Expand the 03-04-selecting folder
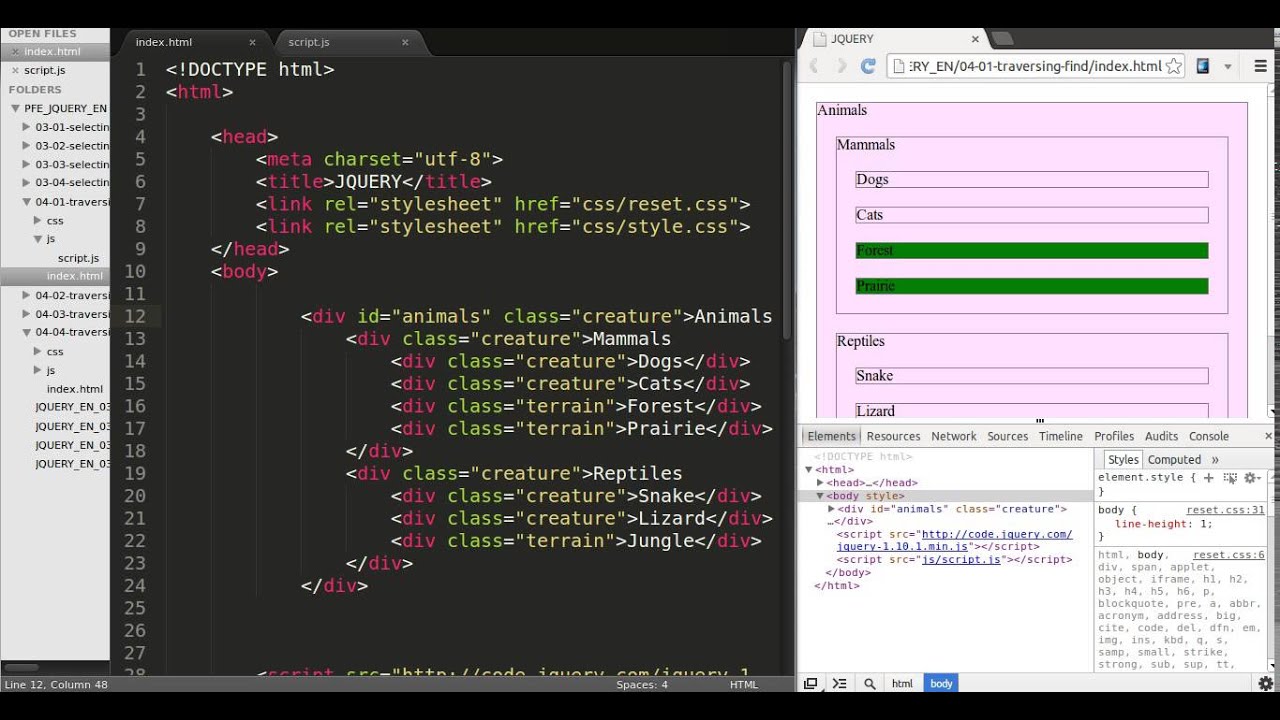 26,183
